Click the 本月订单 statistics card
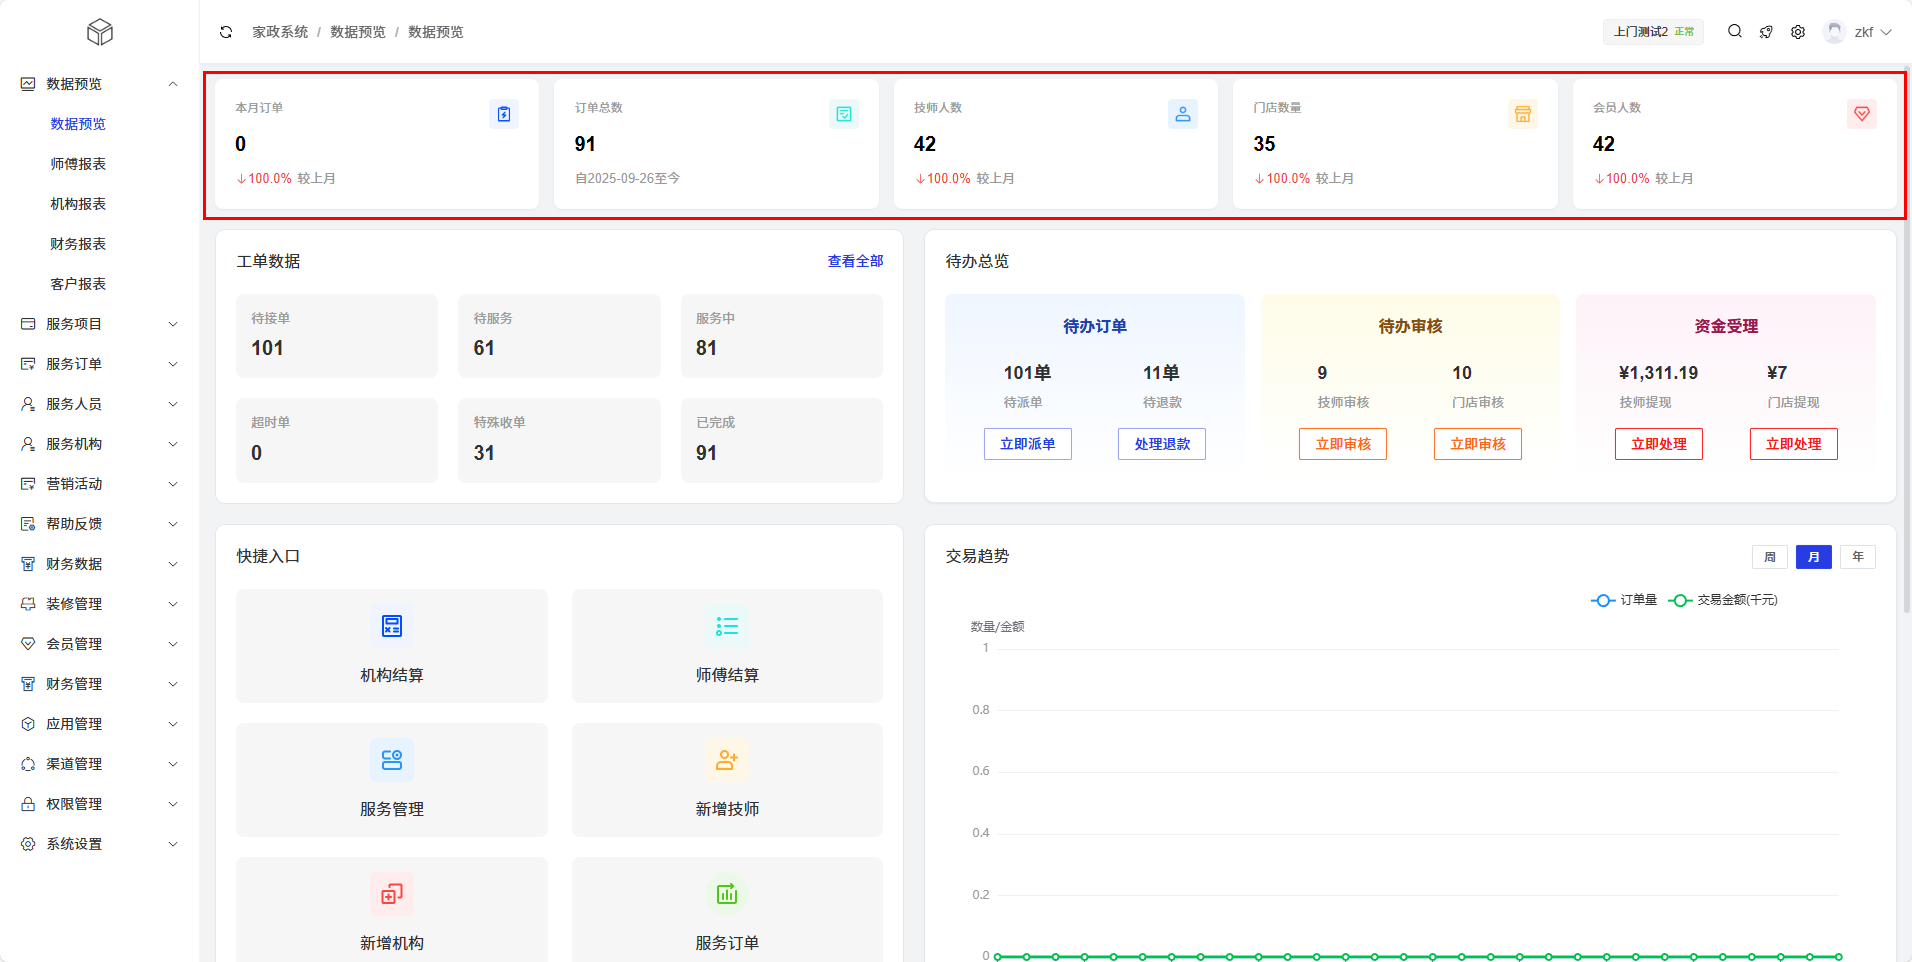 [376, 144]
